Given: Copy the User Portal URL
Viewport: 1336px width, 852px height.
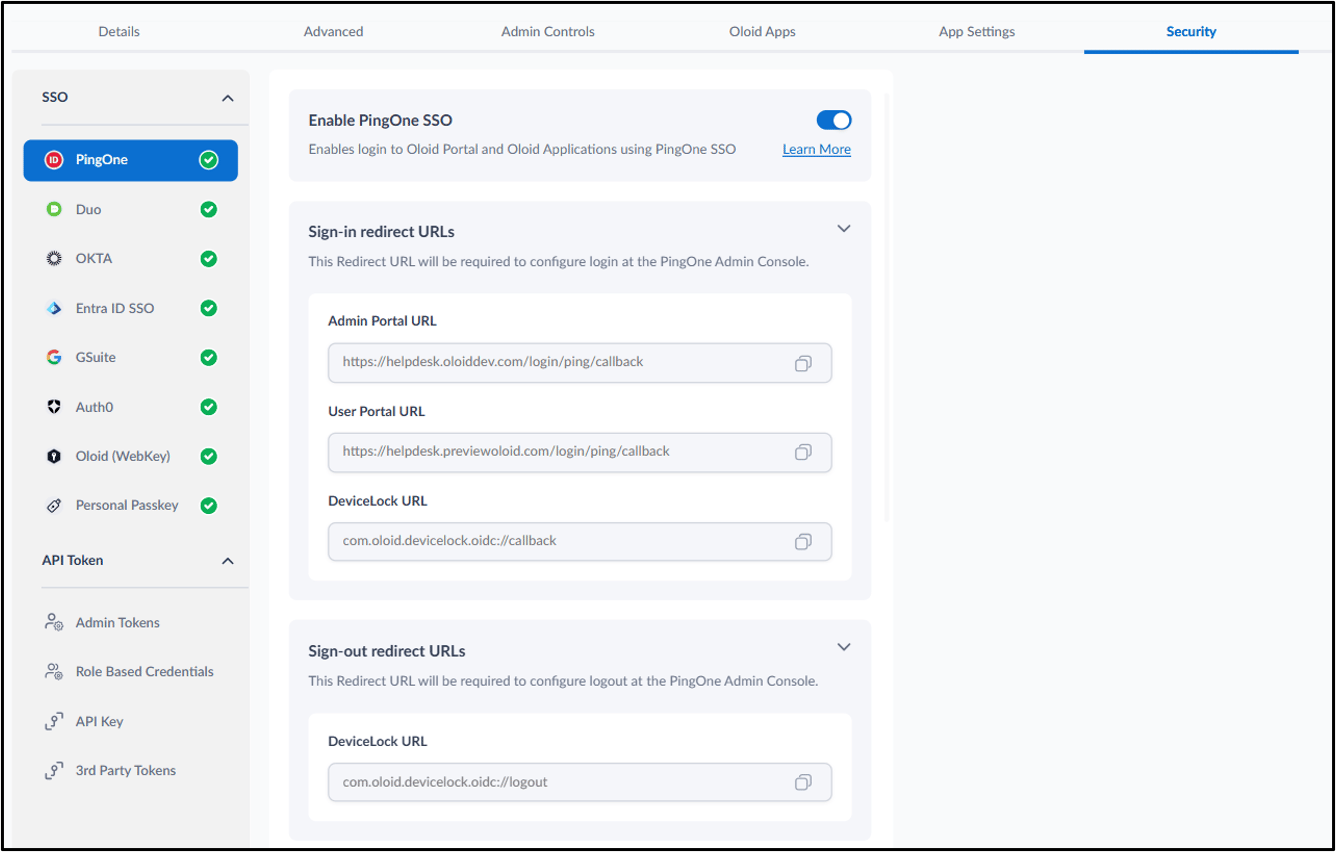Looking at the screenshot, I should pos(803,452).
